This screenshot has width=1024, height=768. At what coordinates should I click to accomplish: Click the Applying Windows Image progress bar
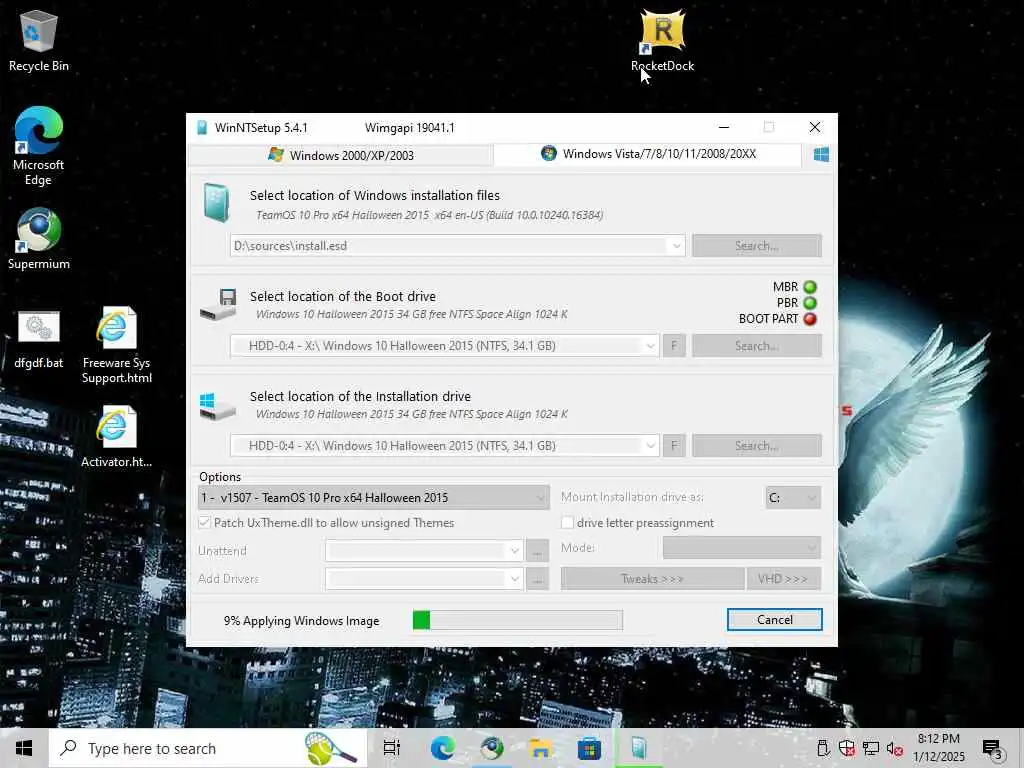click(x=518, y=620)
